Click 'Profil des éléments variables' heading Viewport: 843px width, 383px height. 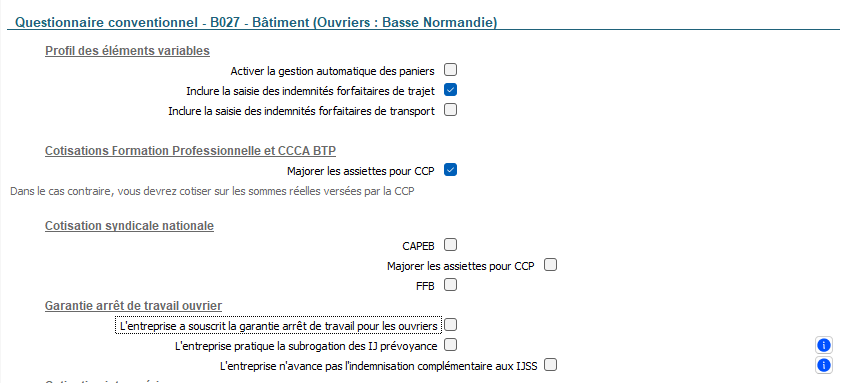coord(127,51)
